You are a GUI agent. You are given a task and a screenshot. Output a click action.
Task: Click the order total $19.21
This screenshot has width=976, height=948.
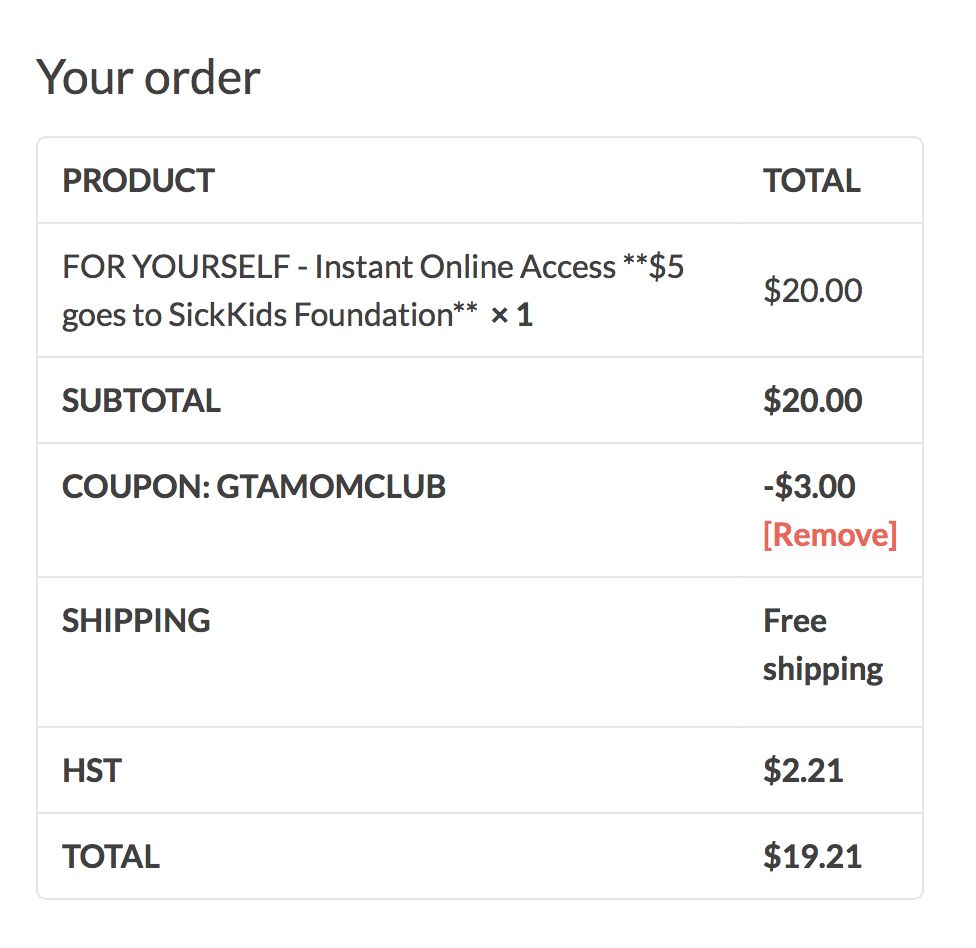click(x=813, y=856)
